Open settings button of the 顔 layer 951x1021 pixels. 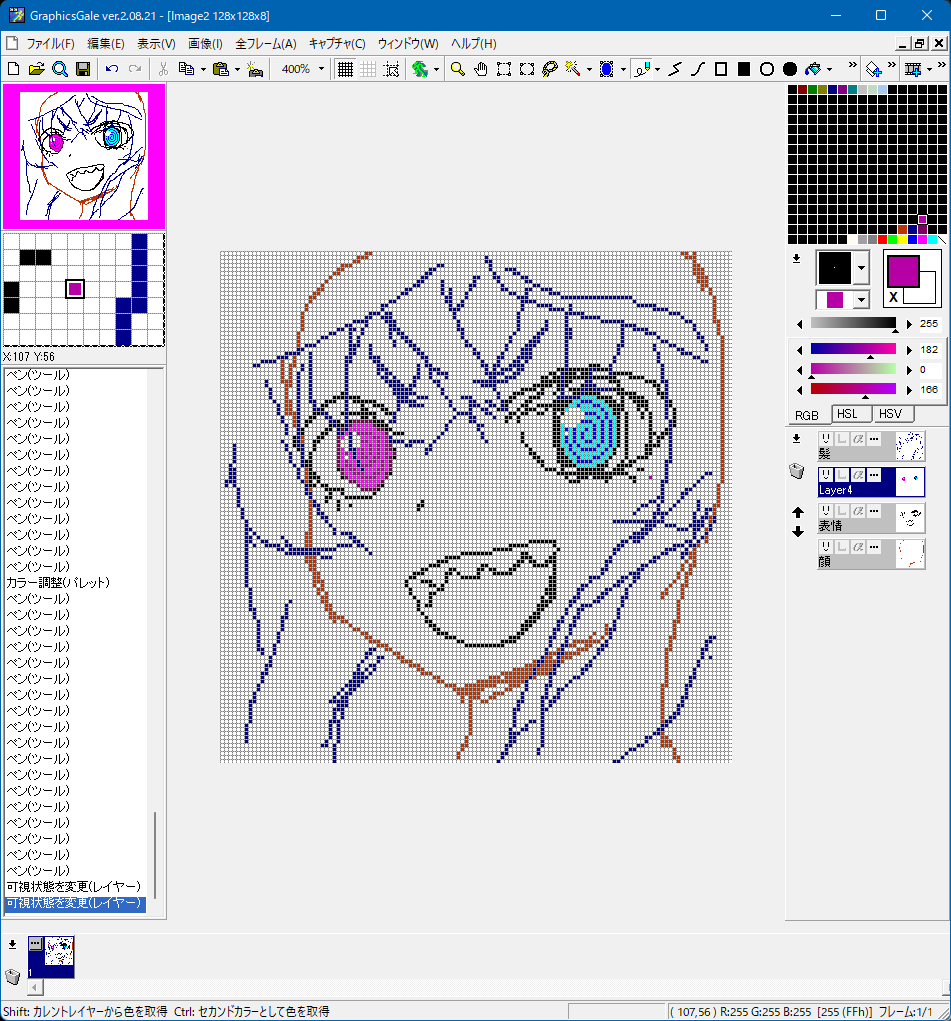coord(874,547)
